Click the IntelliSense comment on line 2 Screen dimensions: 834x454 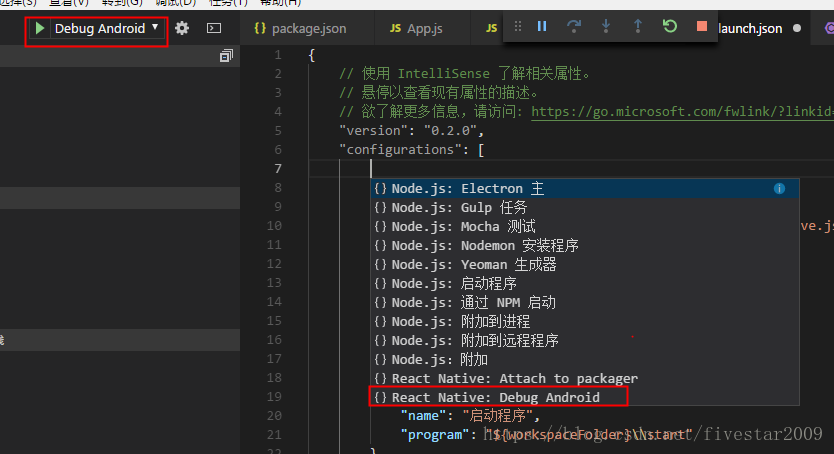[465, 74]
